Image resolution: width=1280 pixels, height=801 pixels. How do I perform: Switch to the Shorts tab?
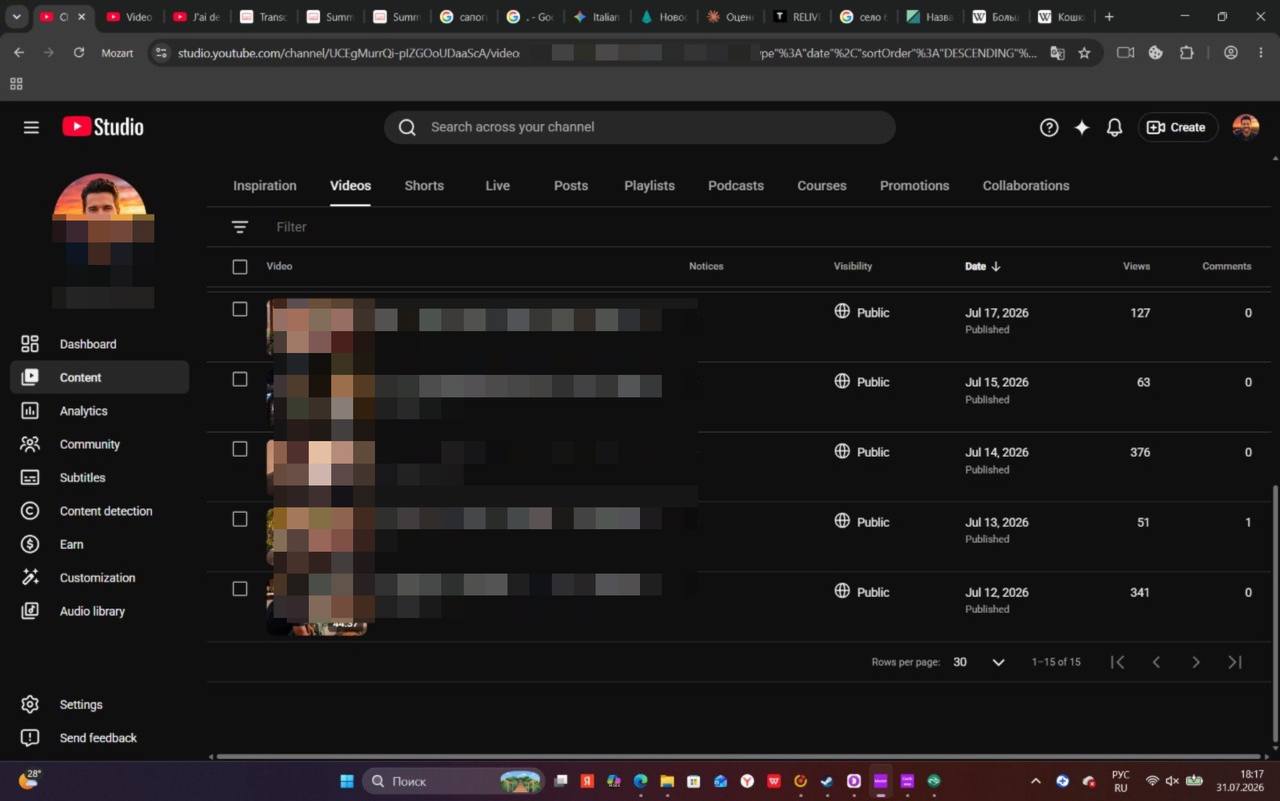[x=424, y=186]
